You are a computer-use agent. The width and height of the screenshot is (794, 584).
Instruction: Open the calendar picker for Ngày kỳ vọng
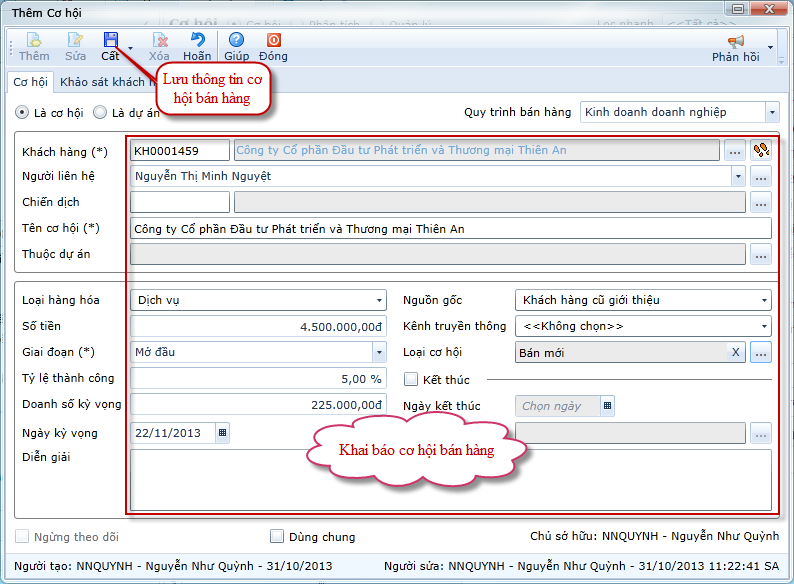pos(222,432)
